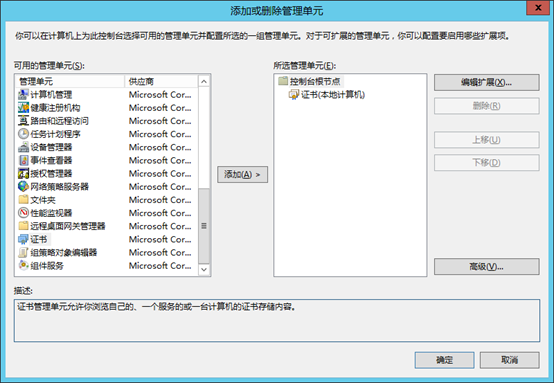Cancel the dialog with 取消
Screen dimensions: 554x383
click(509, 360)
